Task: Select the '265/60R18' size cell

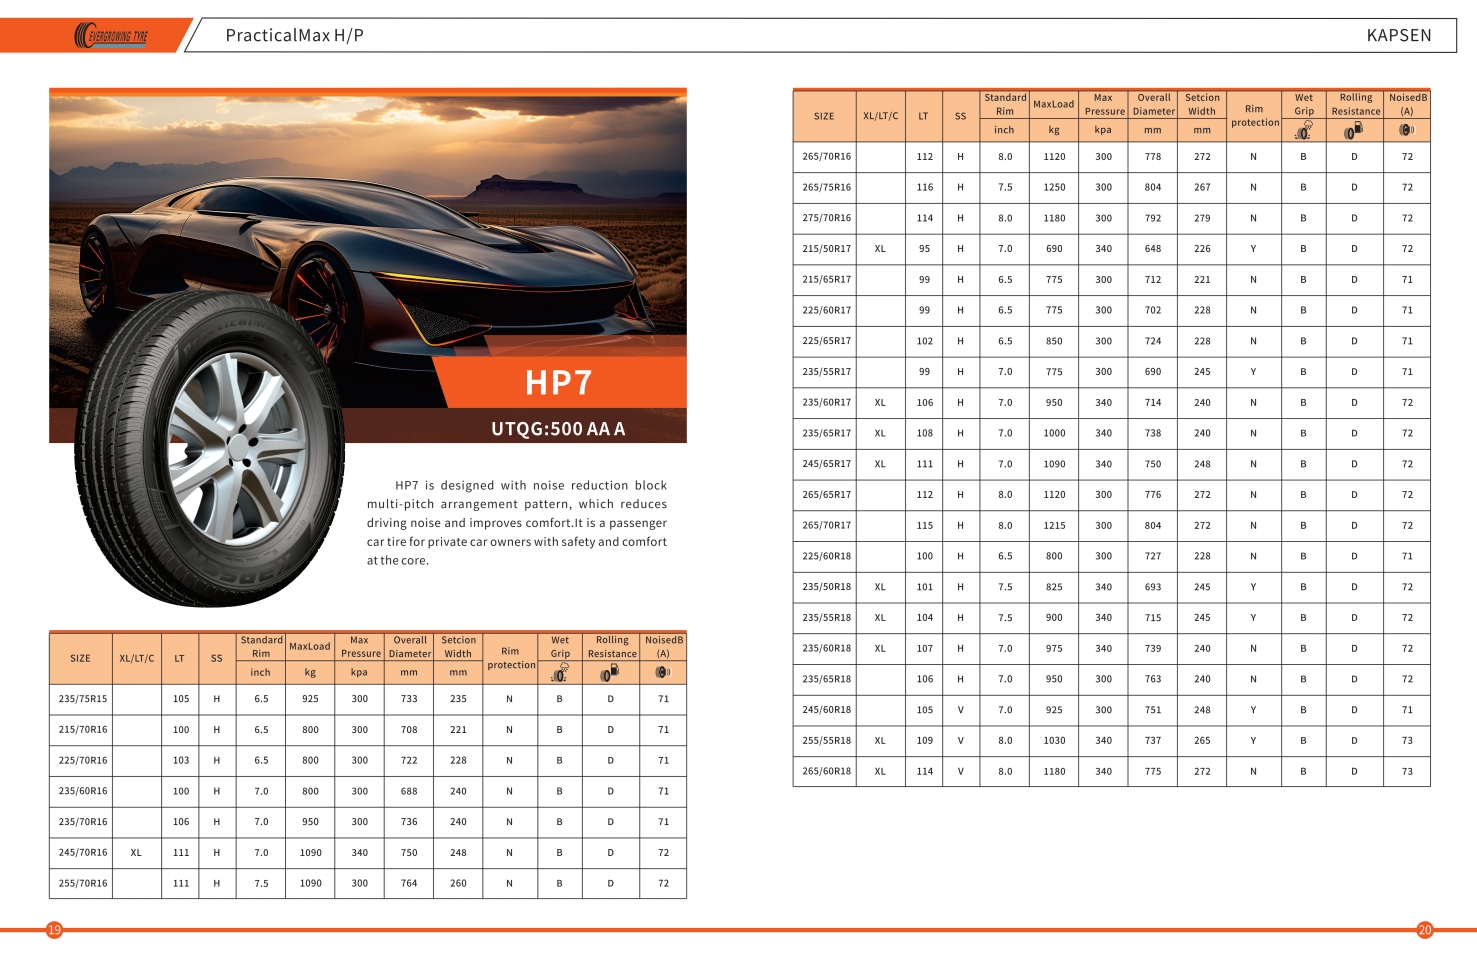Action: (827, 772)
